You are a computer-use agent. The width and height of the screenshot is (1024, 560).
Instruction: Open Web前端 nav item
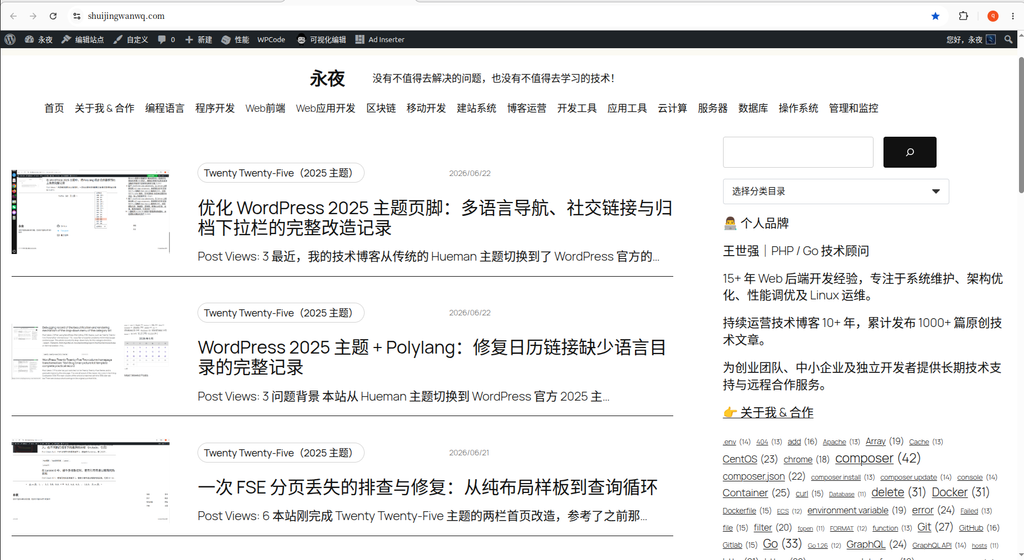(265, 108)
